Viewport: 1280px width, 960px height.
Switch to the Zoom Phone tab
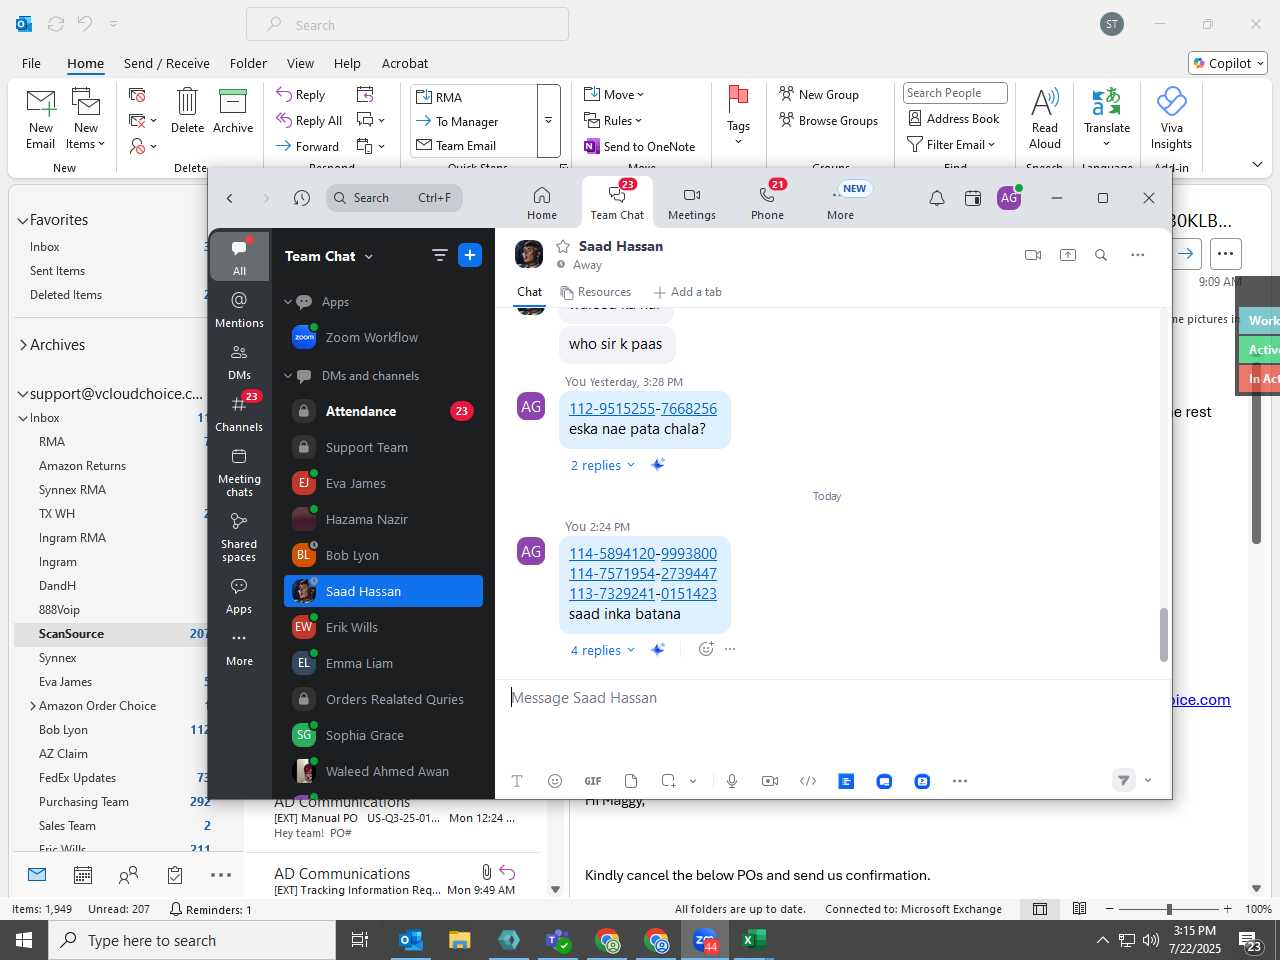[767, 203]
